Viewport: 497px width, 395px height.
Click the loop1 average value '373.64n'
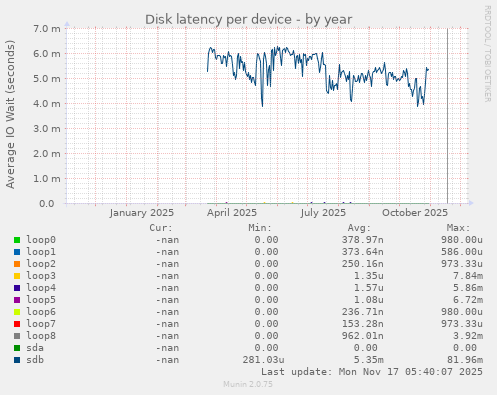coord(363,252)
